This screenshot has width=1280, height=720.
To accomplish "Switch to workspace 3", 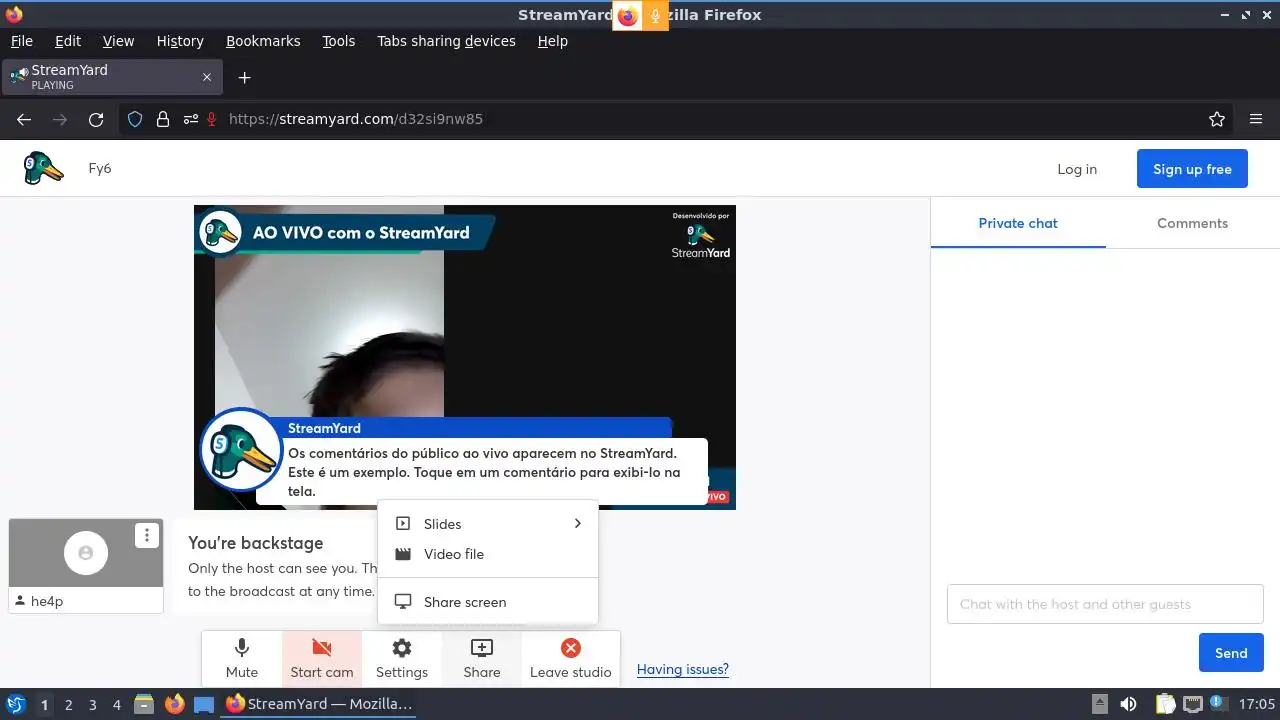I will click(x=92, y=704).
